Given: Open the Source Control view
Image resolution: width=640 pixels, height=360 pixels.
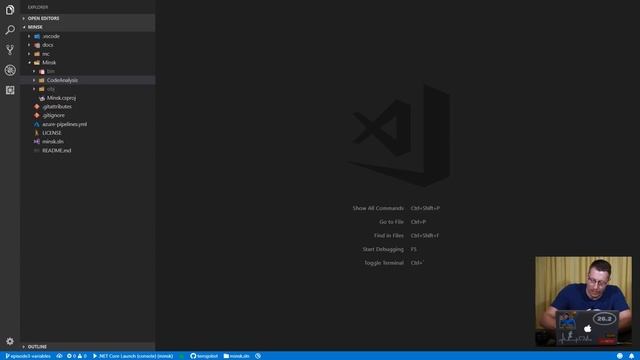Looking at the screenshot, I should click(10, 50).
